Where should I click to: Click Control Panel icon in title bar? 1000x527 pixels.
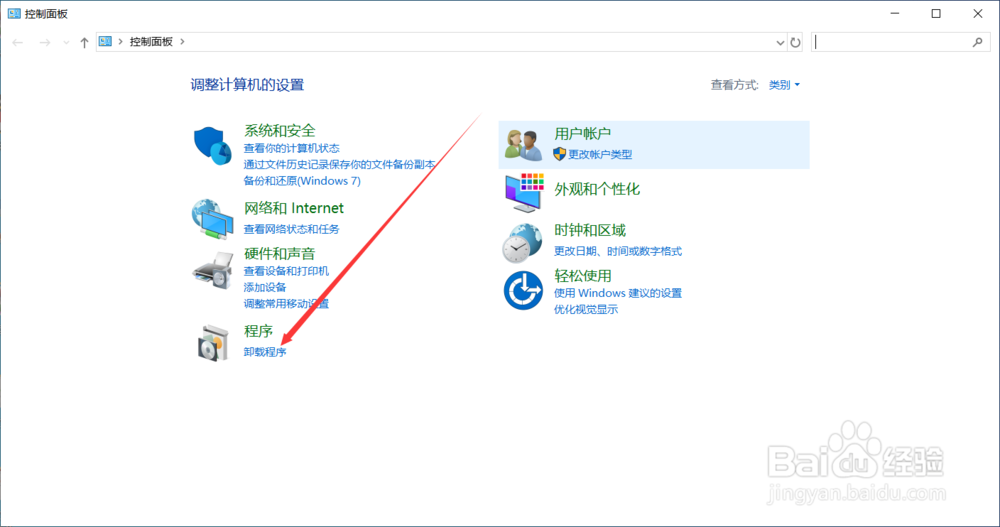pyautogui.click(x=14, y=13)
